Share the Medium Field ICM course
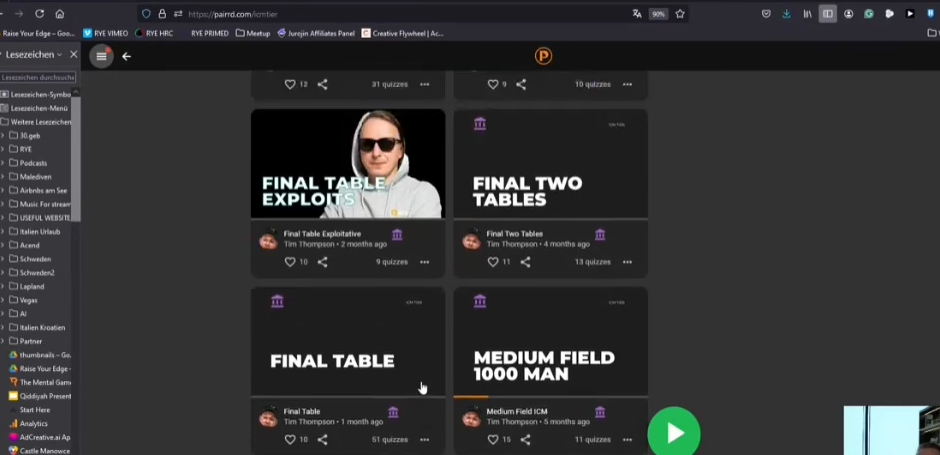 click(x=525, y=439)
